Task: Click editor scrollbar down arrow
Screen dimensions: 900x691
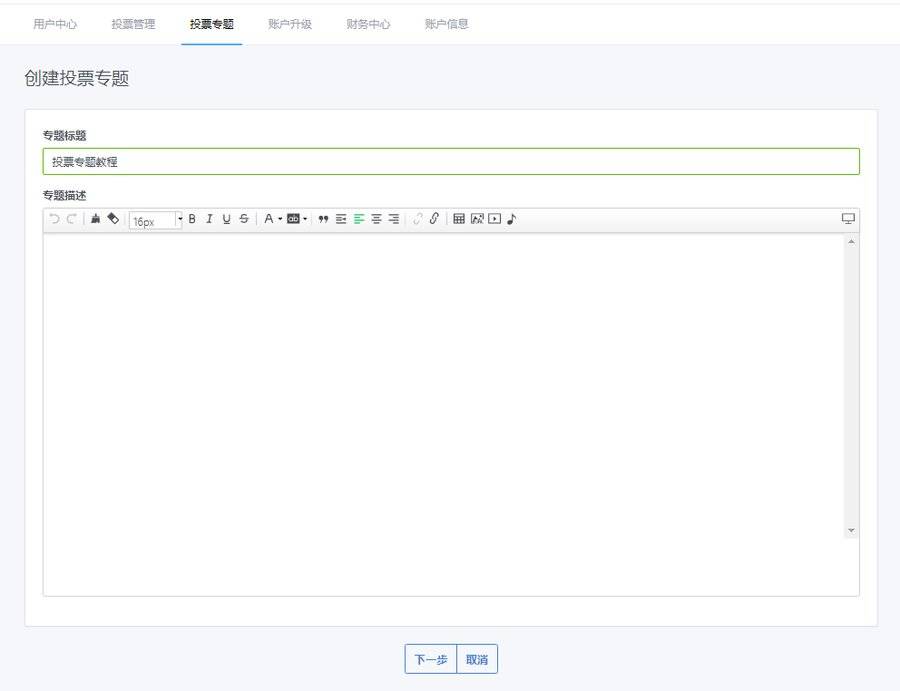Action: tap(851, 531)
